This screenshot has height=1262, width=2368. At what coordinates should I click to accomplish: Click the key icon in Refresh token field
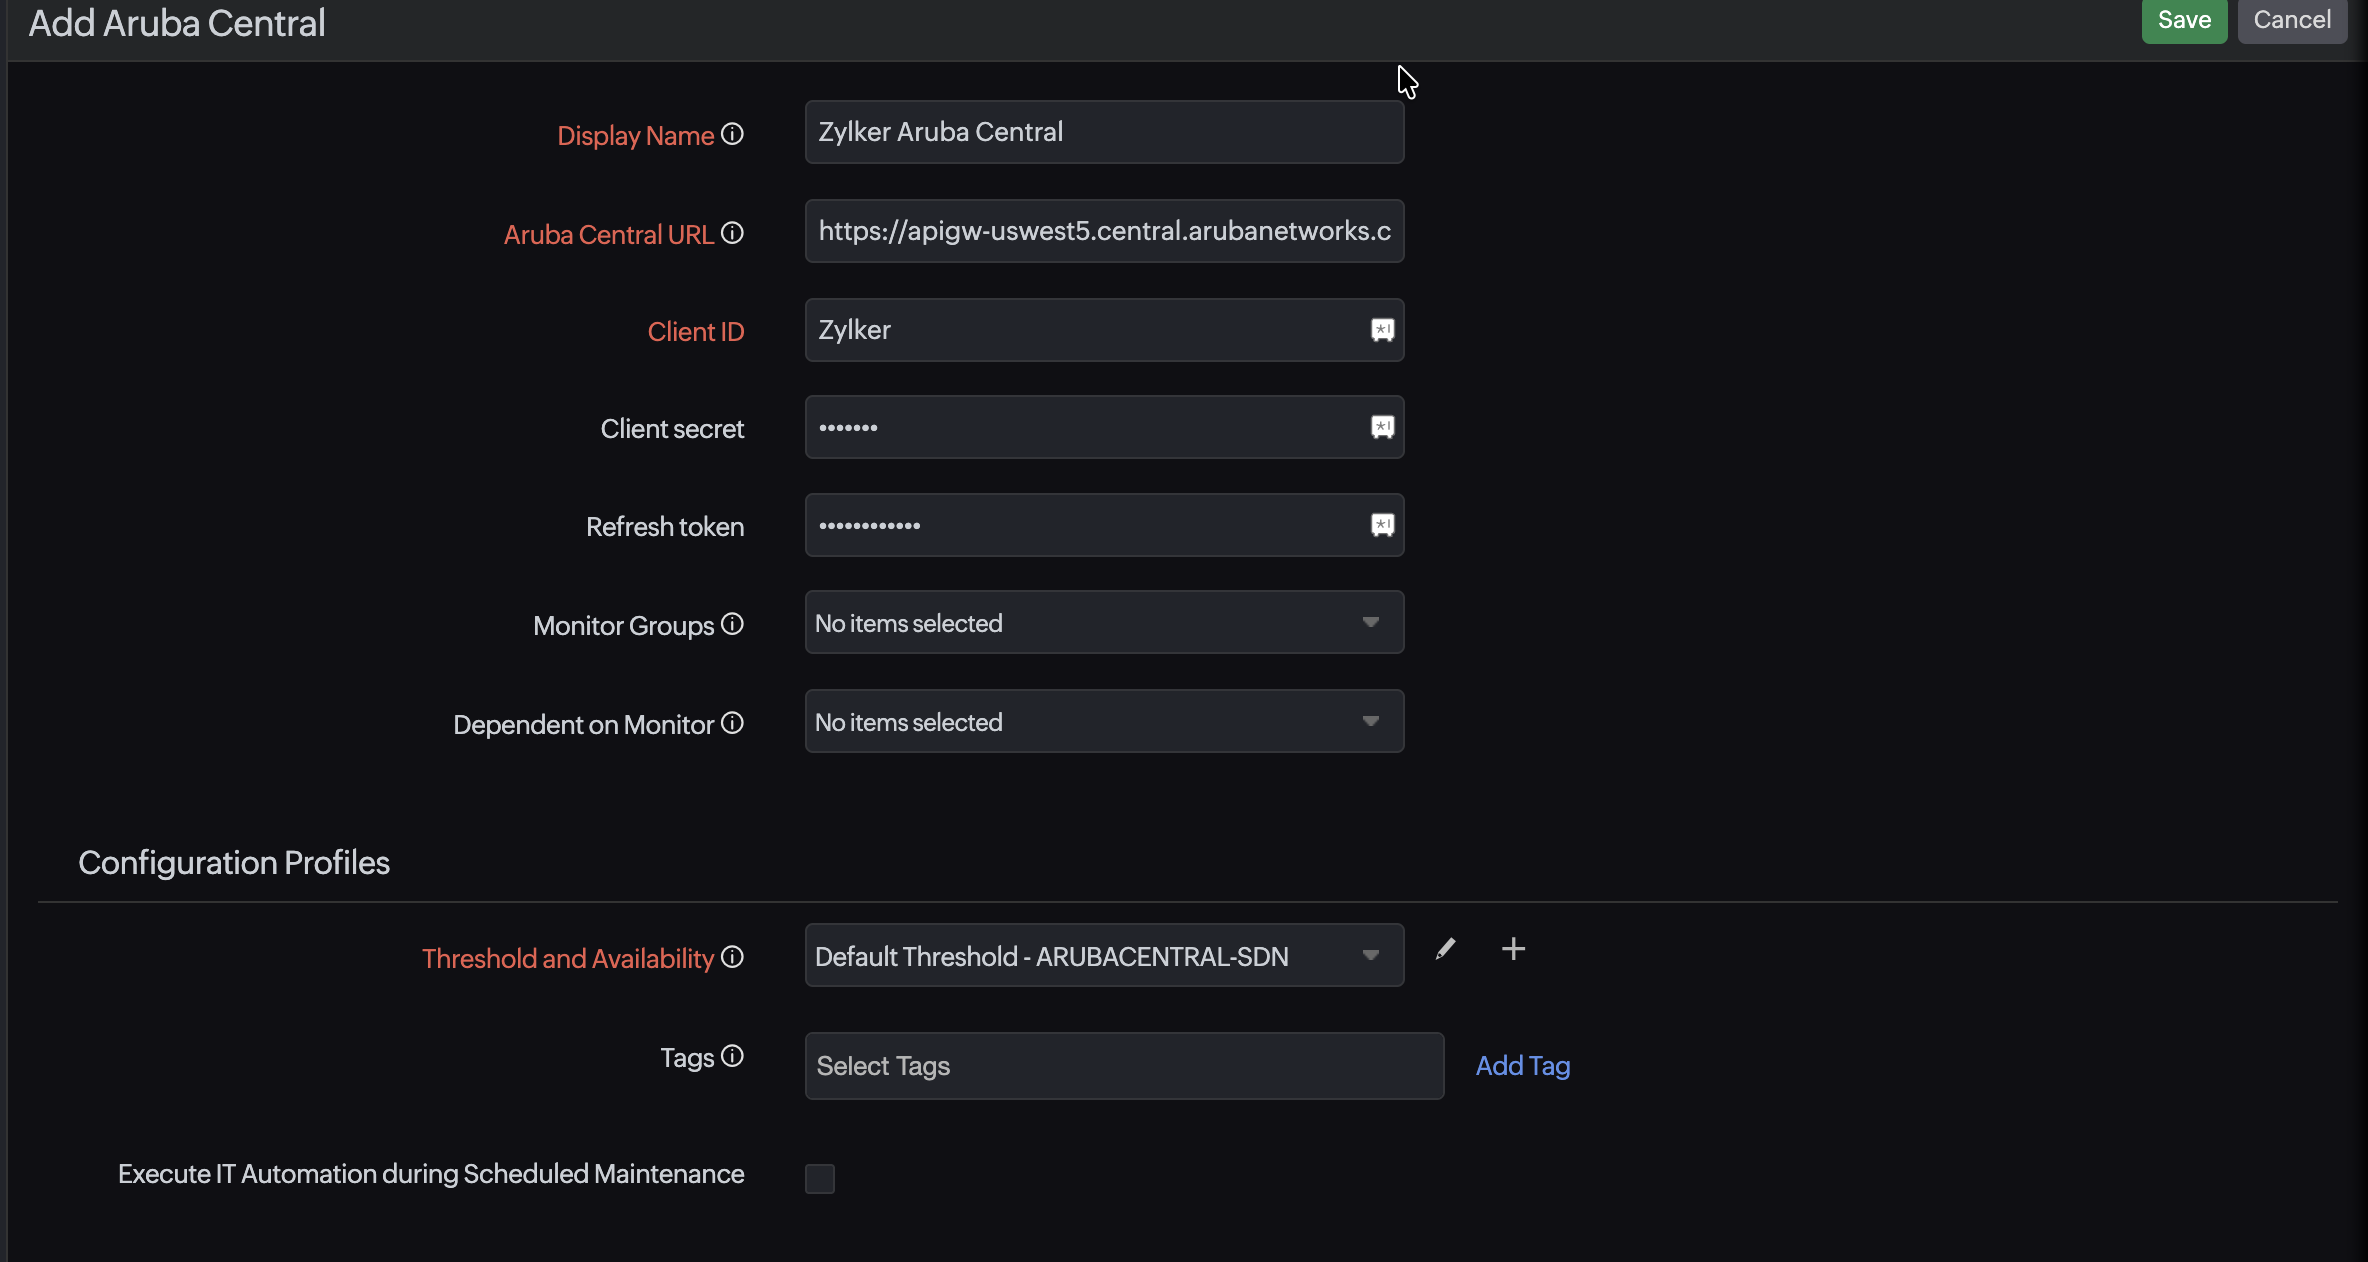(1382, 525)
